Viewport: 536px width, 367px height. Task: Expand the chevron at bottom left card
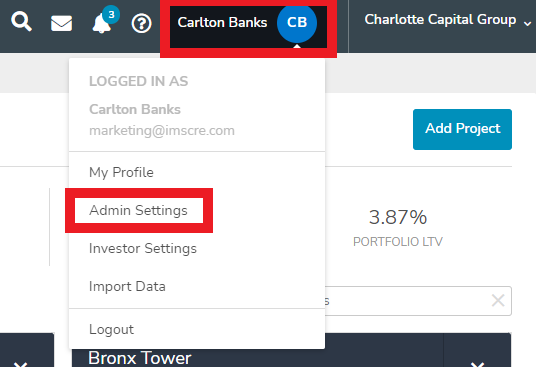tap(21, 364)
